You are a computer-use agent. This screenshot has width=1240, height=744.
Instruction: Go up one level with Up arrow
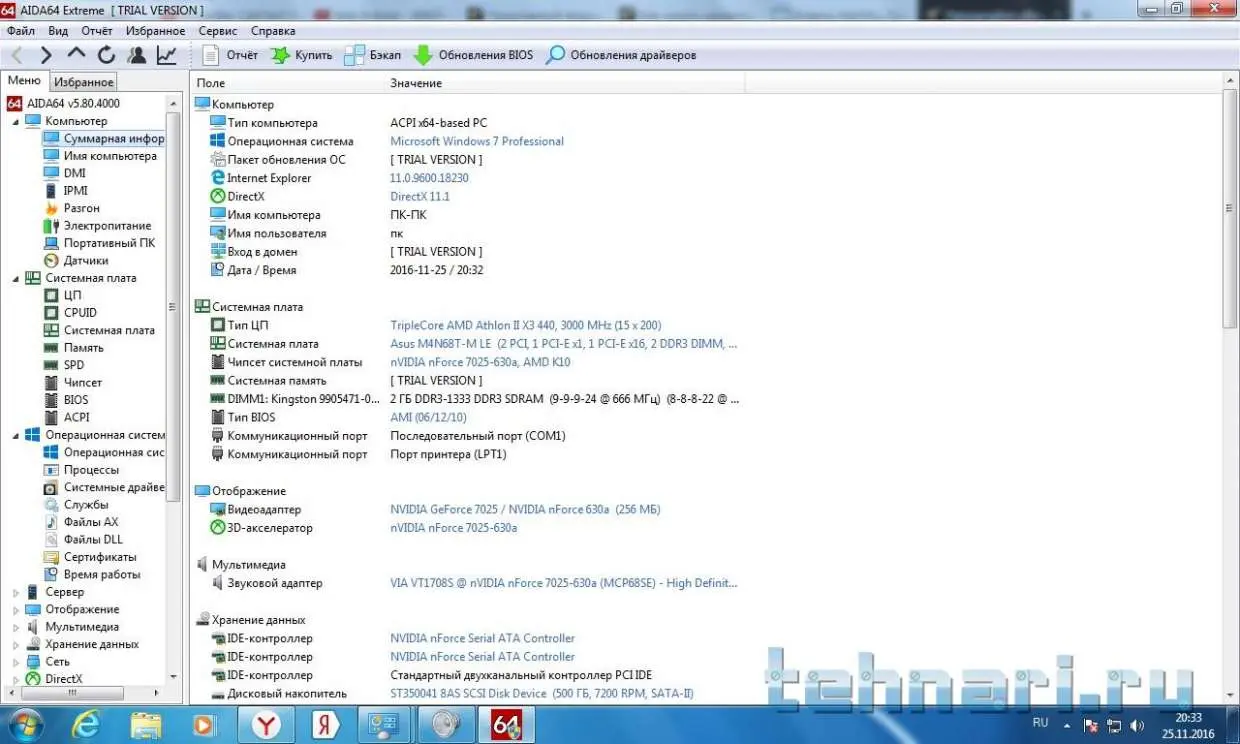(x=76, y=55)
